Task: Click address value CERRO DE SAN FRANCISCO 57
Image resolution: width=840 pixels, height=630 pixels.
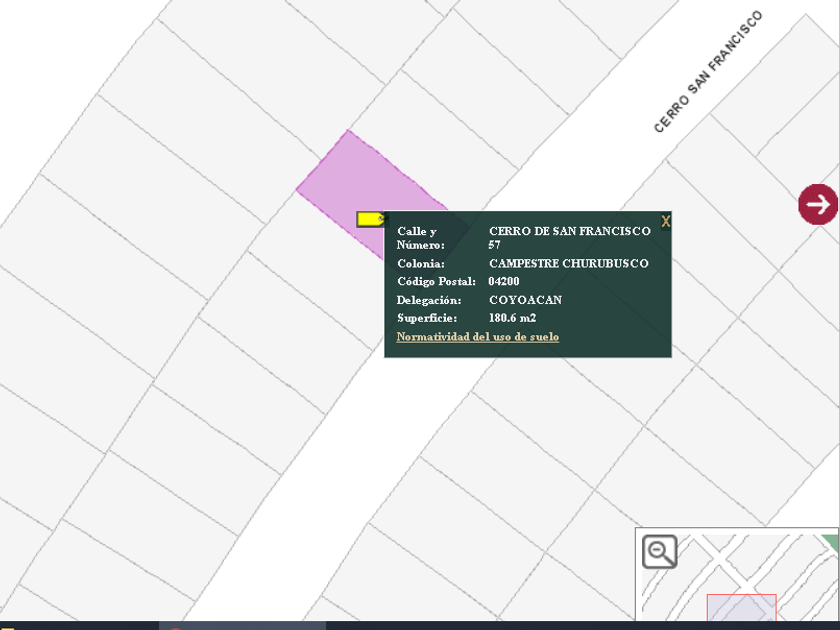Action: click(x=569, y=237)
